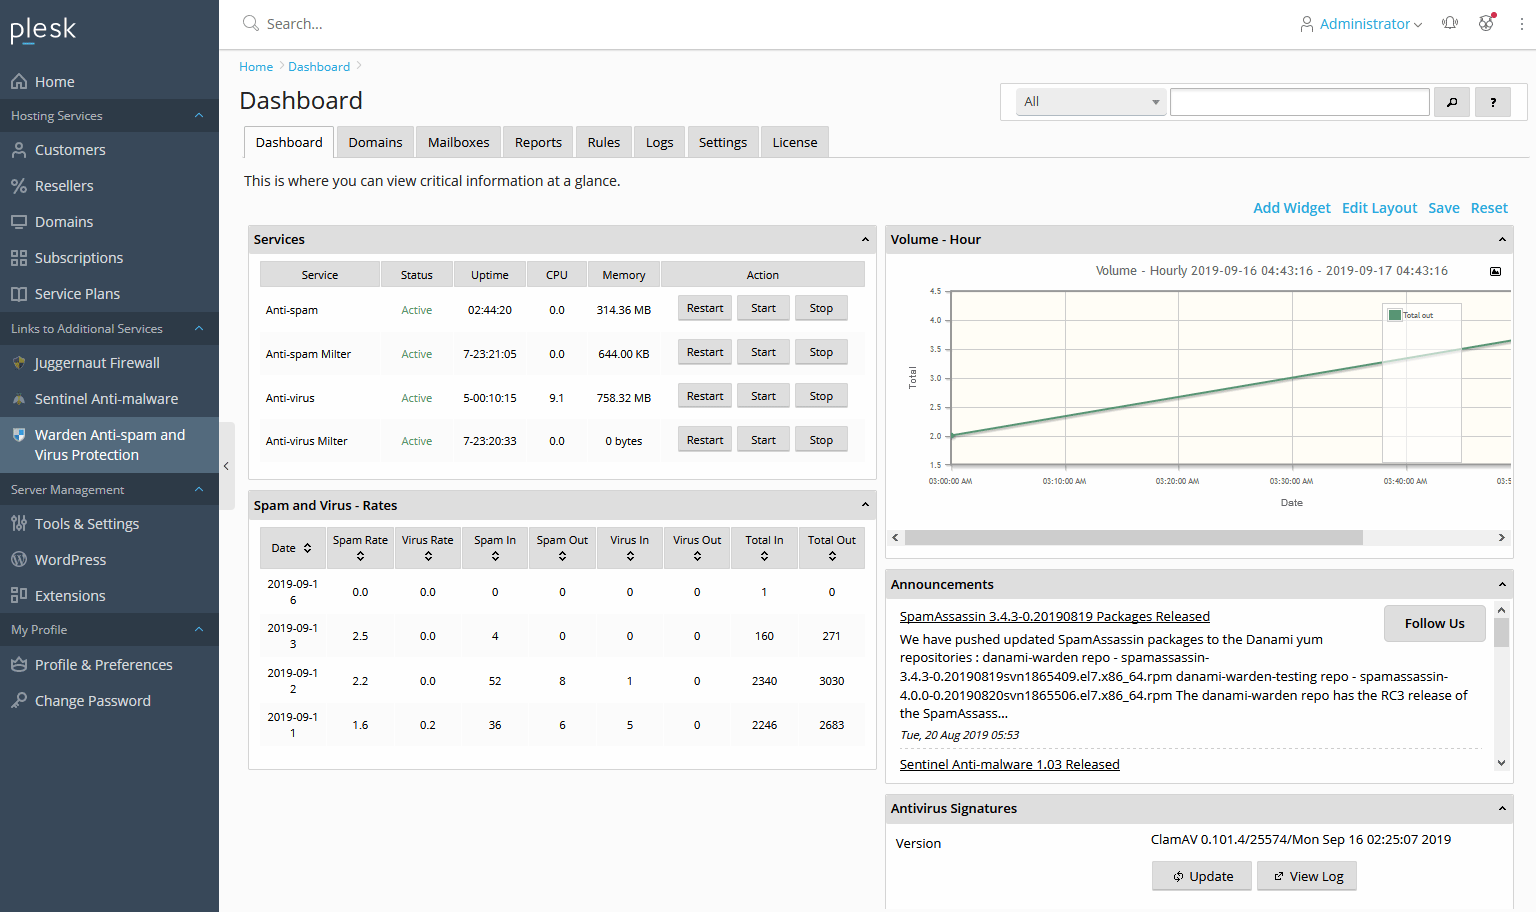Open Warden Anti-spam and Virus Protection
The image size is (1536, 912).
tap(109, 445)
